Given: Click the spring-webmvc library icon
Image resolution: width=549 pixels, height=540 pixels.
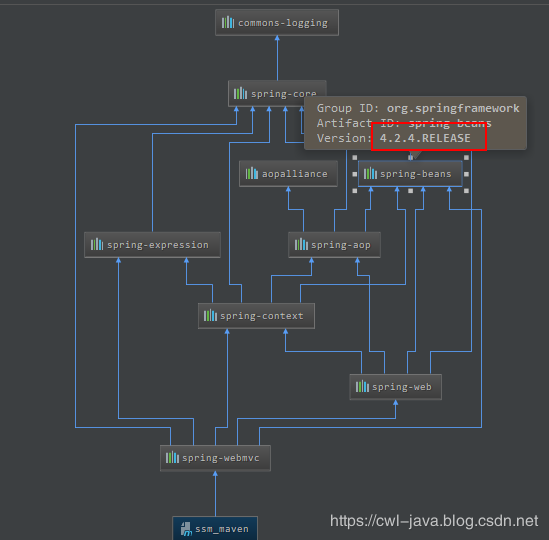Looking at the screenshot, I should (x=172, y=458).
